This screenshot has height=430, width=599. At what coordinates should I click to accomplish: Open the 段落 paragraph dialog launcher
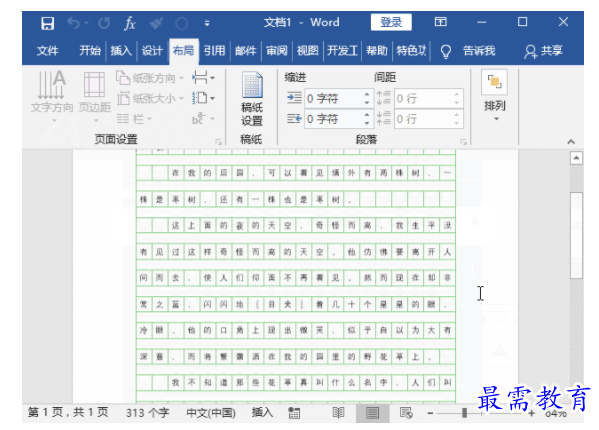coord(463,142)
